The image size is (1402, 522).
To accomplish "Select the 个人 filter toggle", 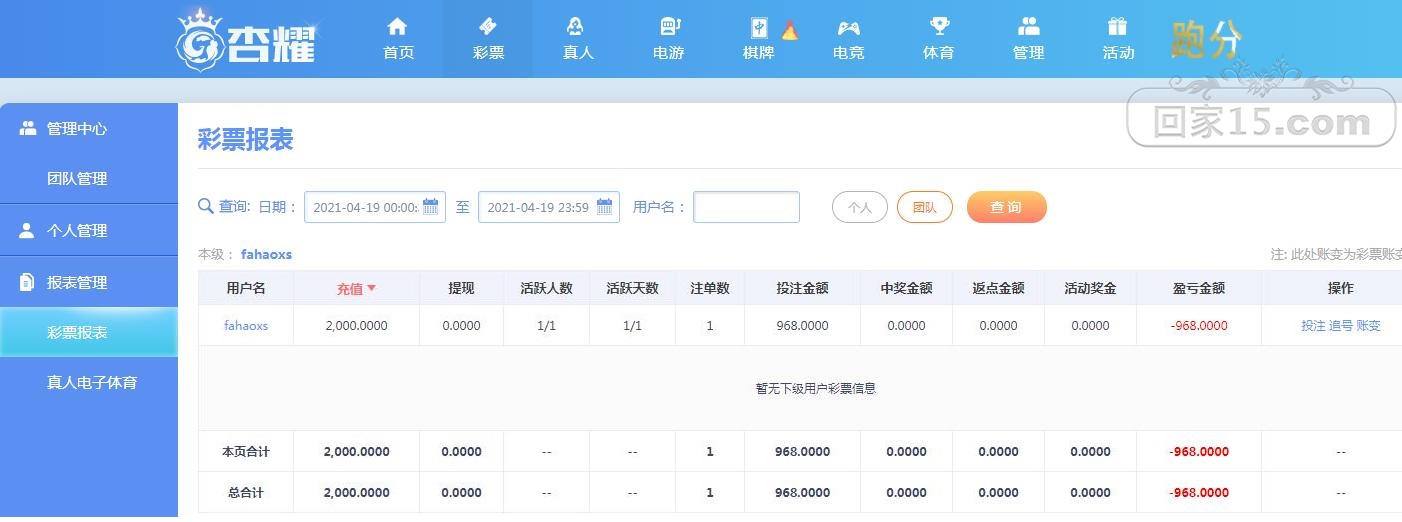I will (x=860, y=207).
